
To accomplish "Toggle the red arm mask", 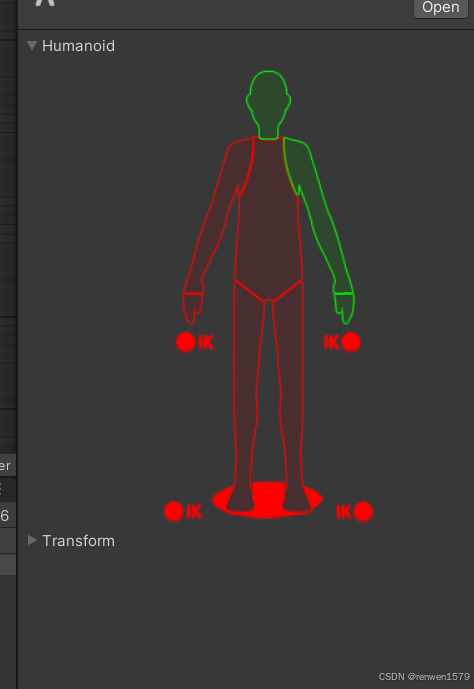I will point(220,215).
